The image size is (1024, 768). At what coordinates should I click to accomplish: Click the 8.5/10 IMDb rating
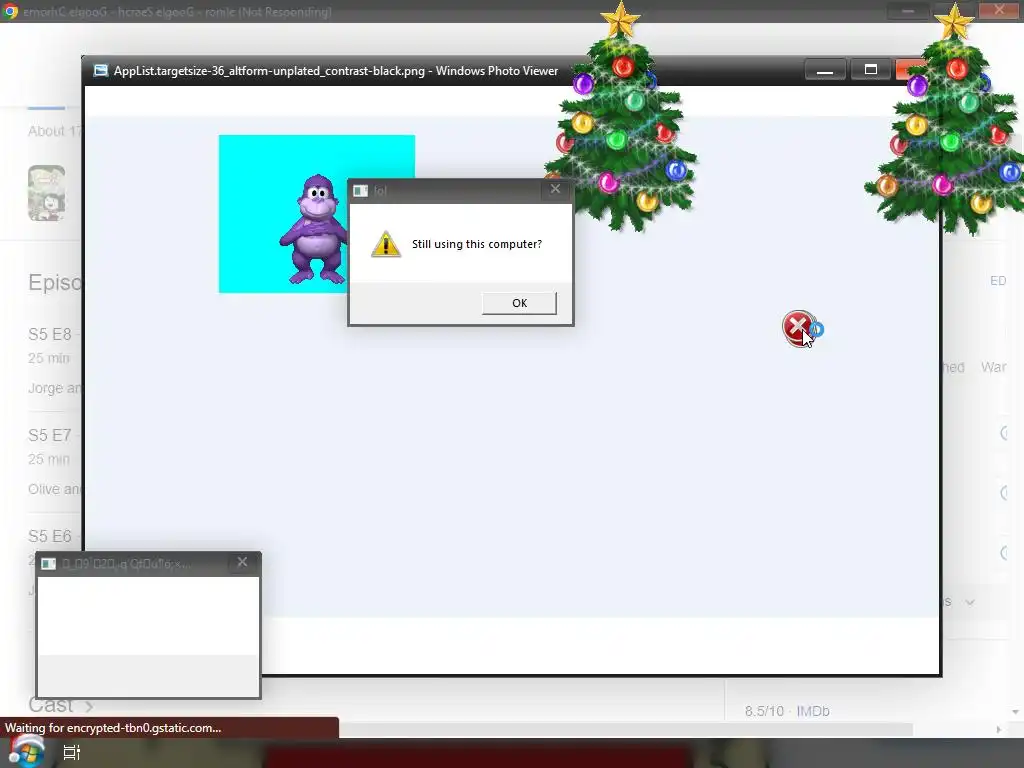tap(787, 711)
